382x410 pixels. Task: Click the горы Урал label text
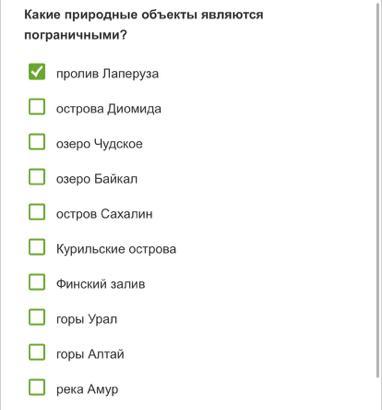pyautogui.click(x=87, y=319)
